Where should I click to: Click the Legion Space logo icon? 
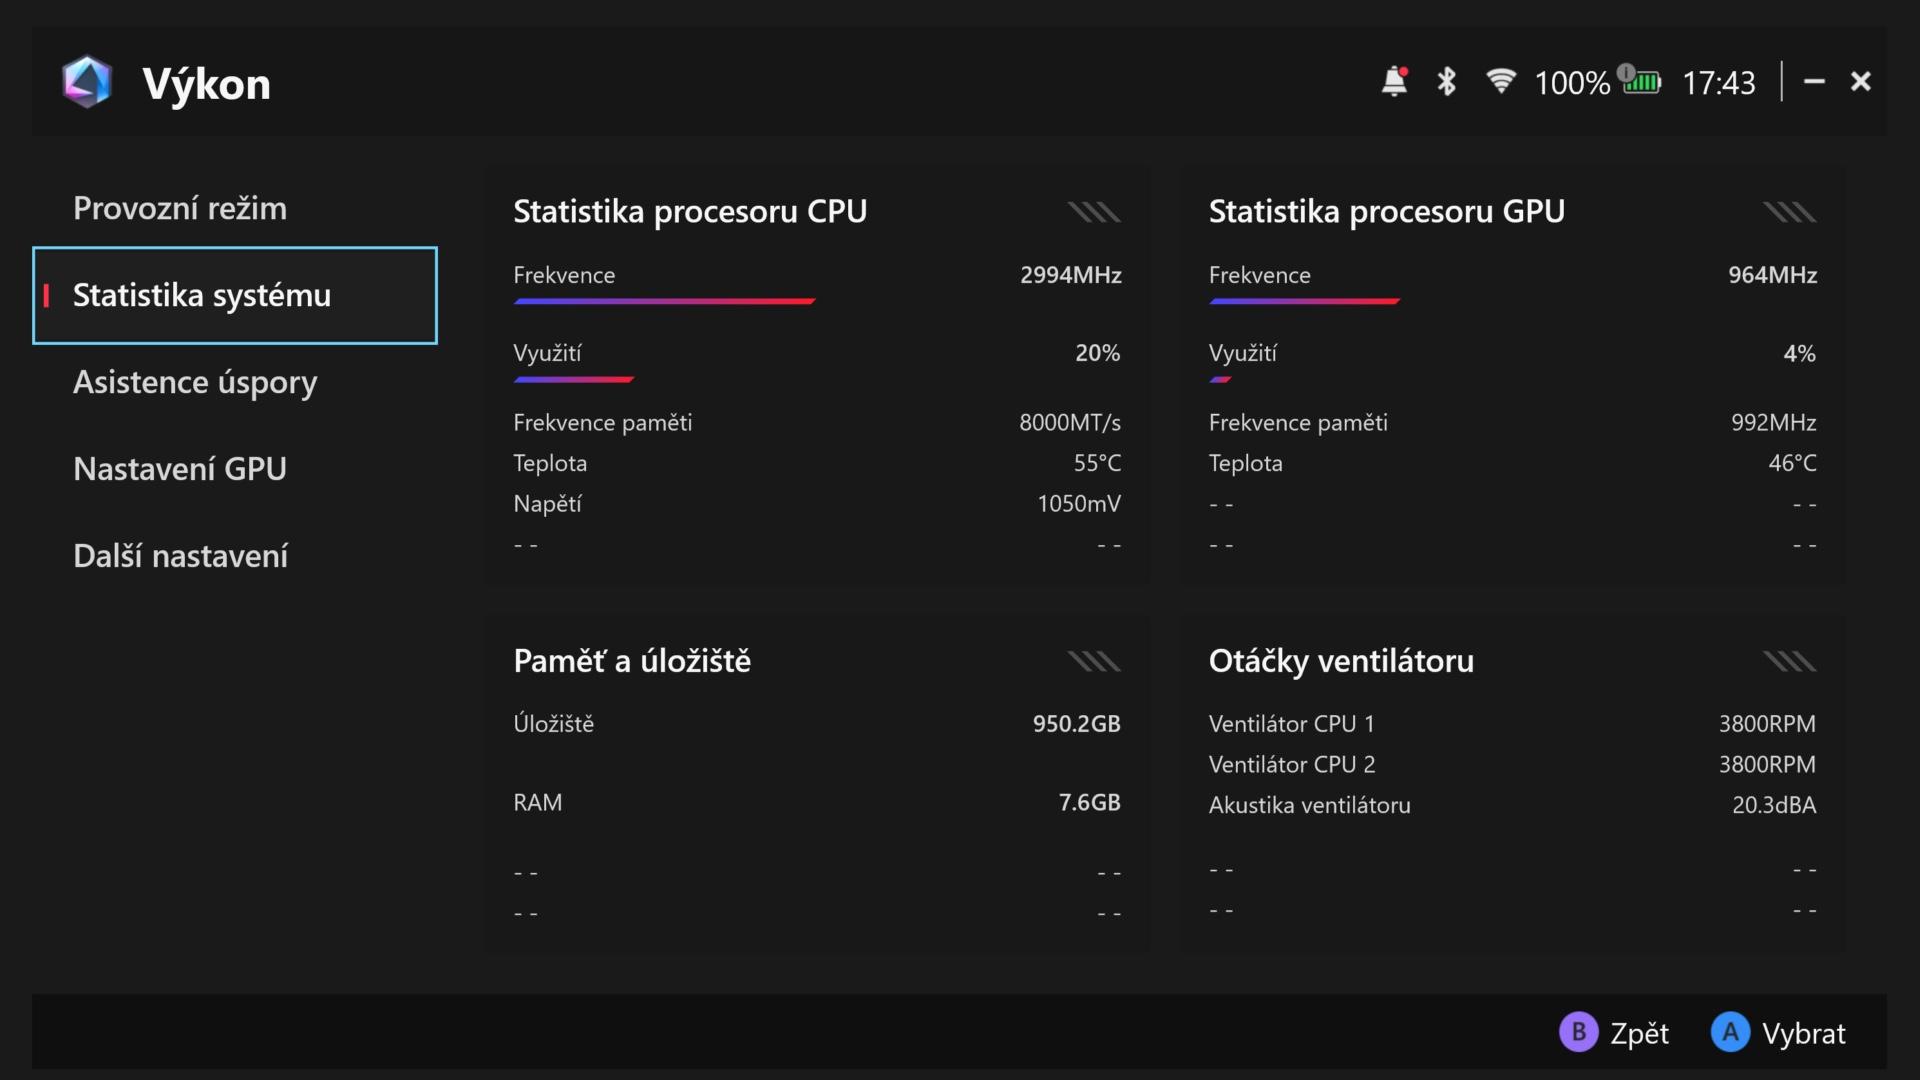(x=87, y=82)
